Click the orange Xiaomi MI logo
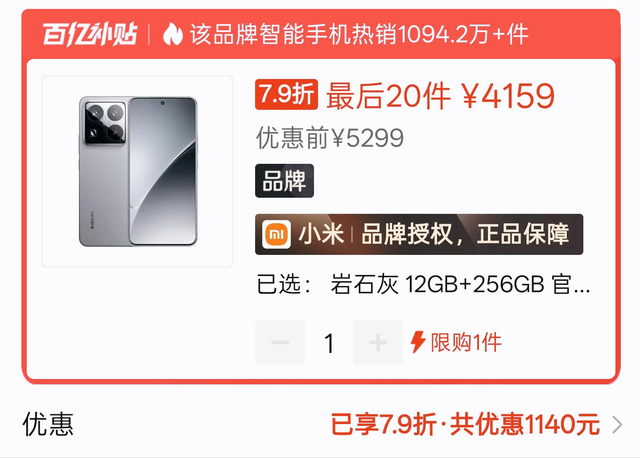Viewport: 640px width, 458px height. (x=276, y=235)
